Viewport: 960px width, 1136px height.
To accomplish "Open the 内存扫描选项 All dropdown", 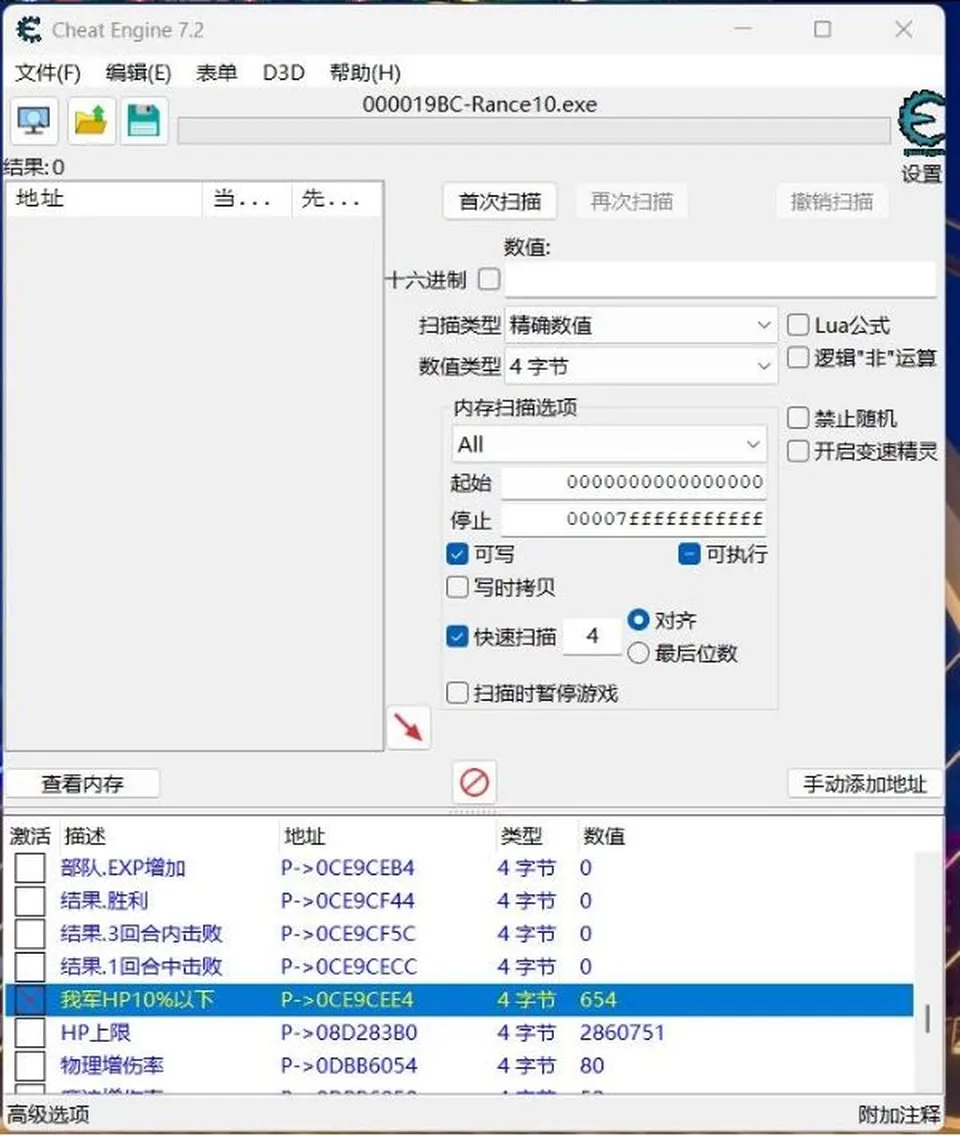I will pyautogui.click(x=609, y=444).
